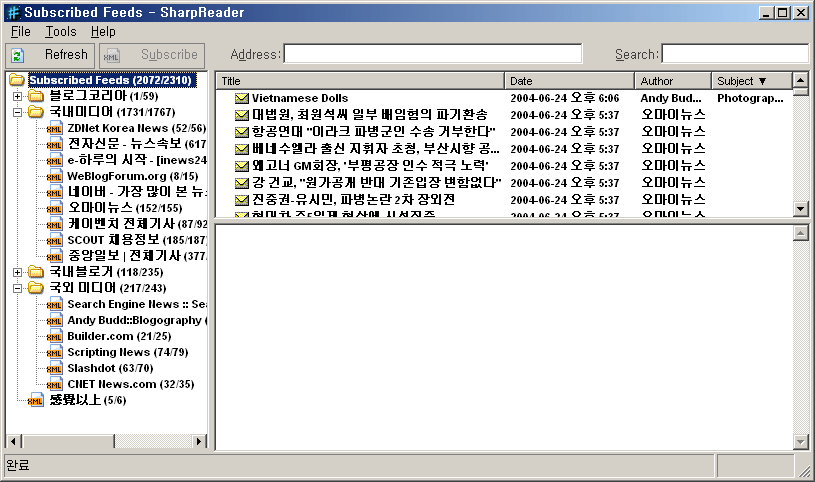This screenshot has width=815, height=482.
Task: Open the 웨고너 GM회장 article row
Action: [x=504, y=166]
